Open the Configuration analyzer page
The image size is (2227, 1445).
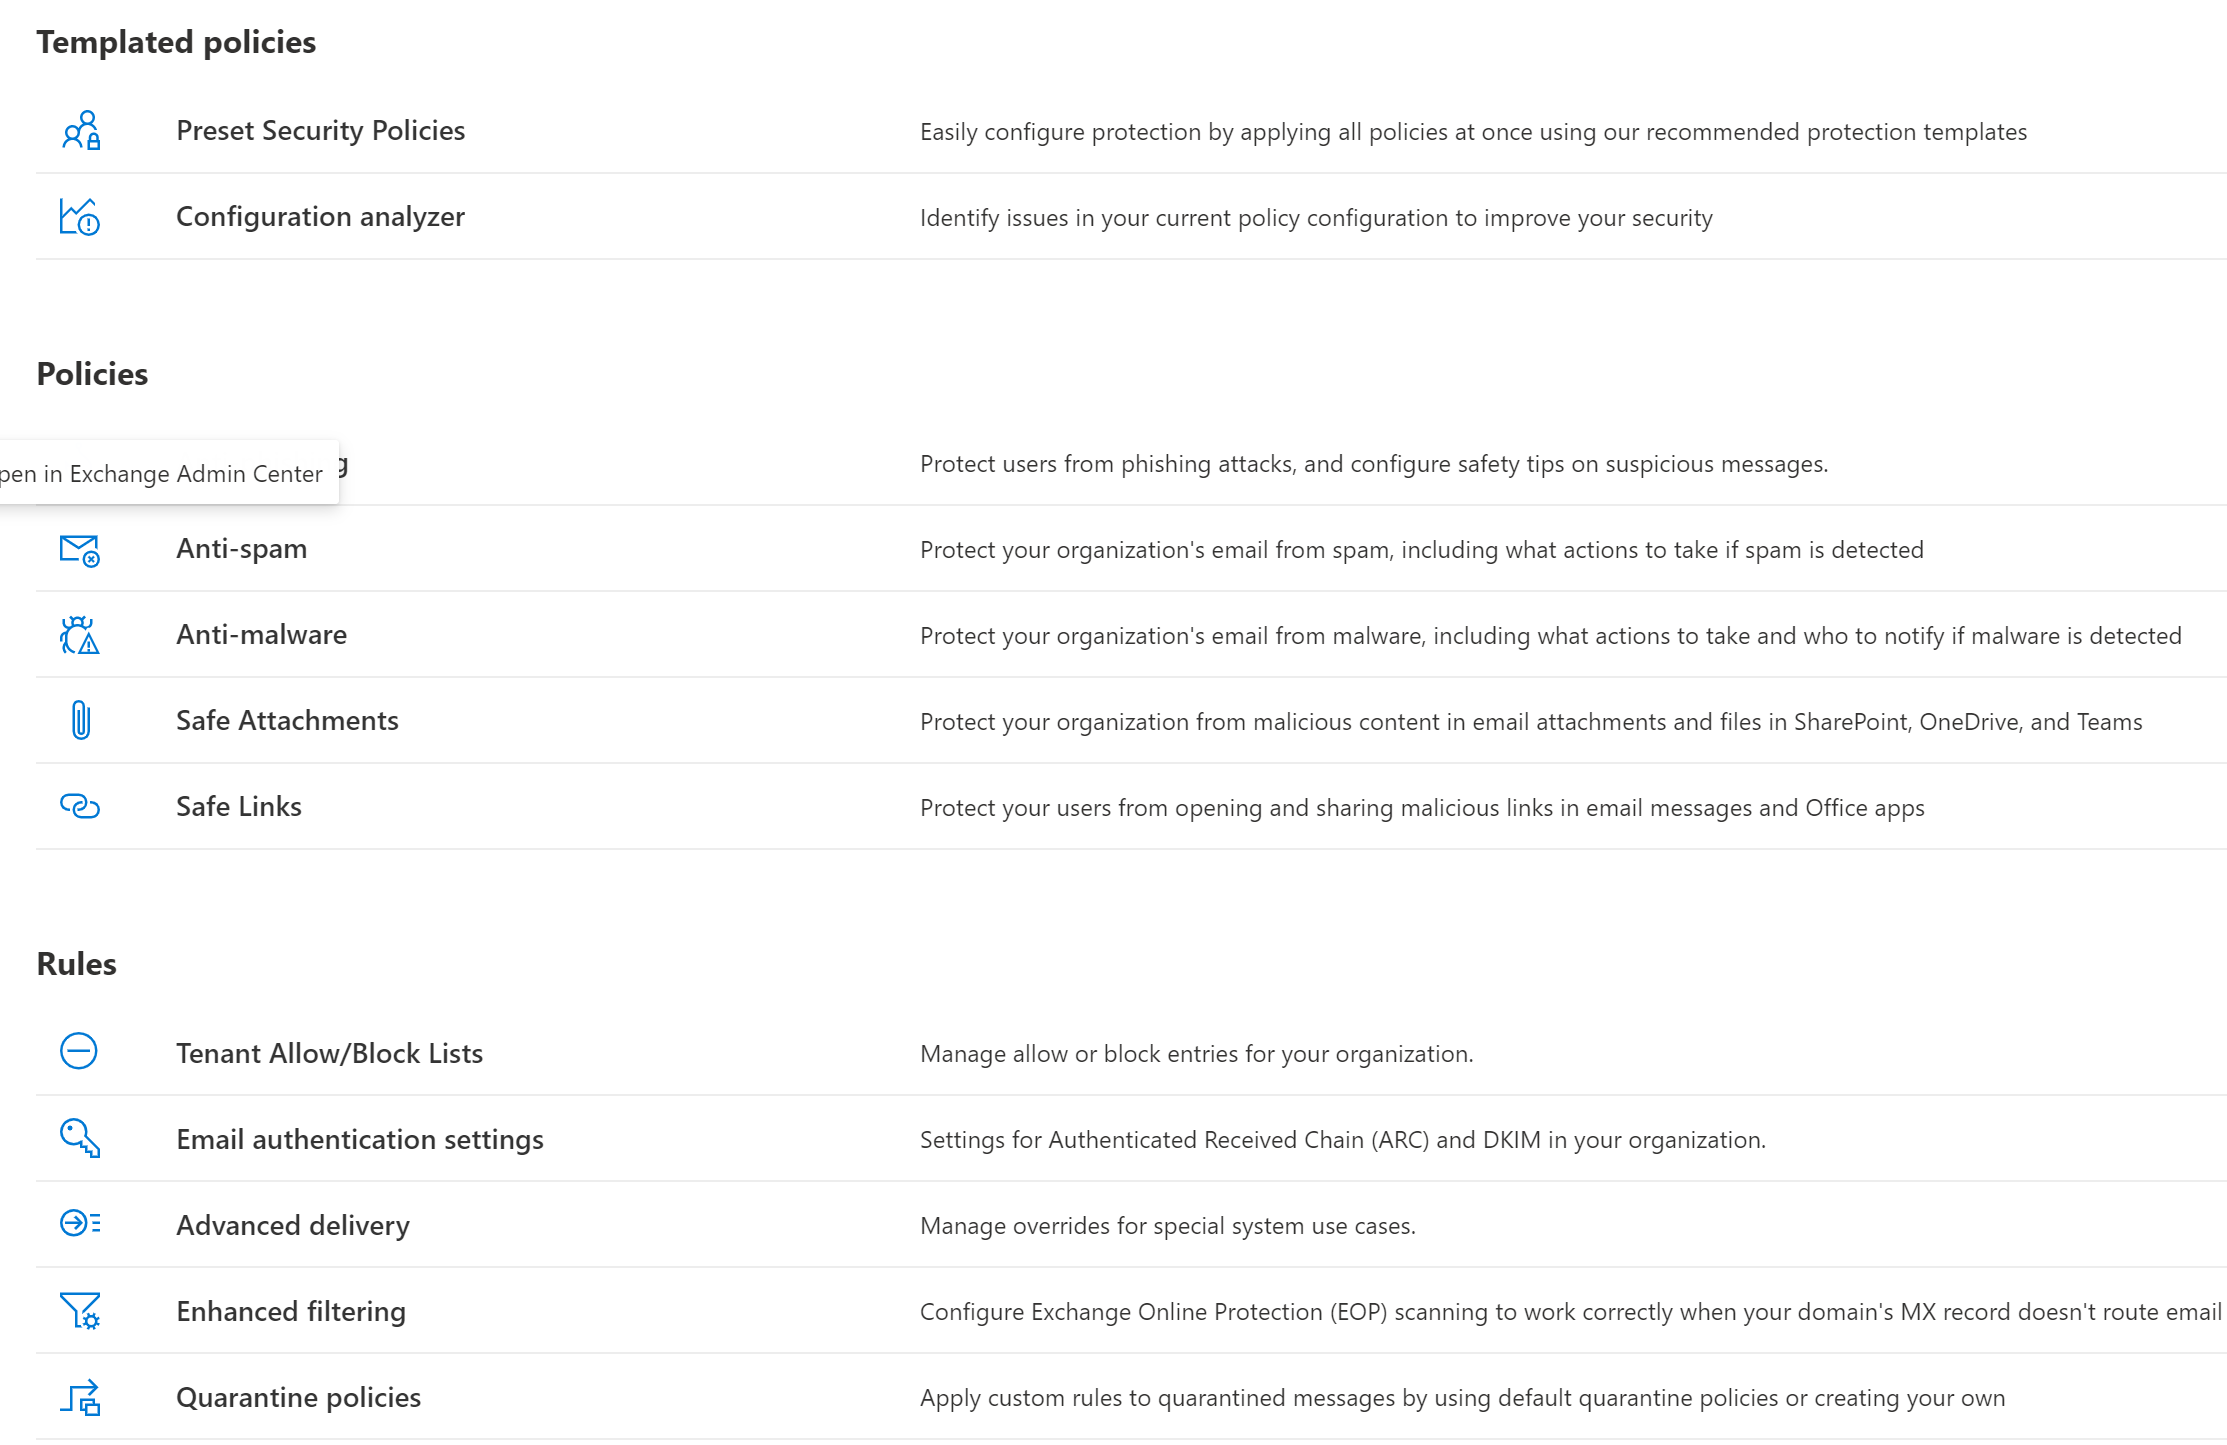(320, 217)
